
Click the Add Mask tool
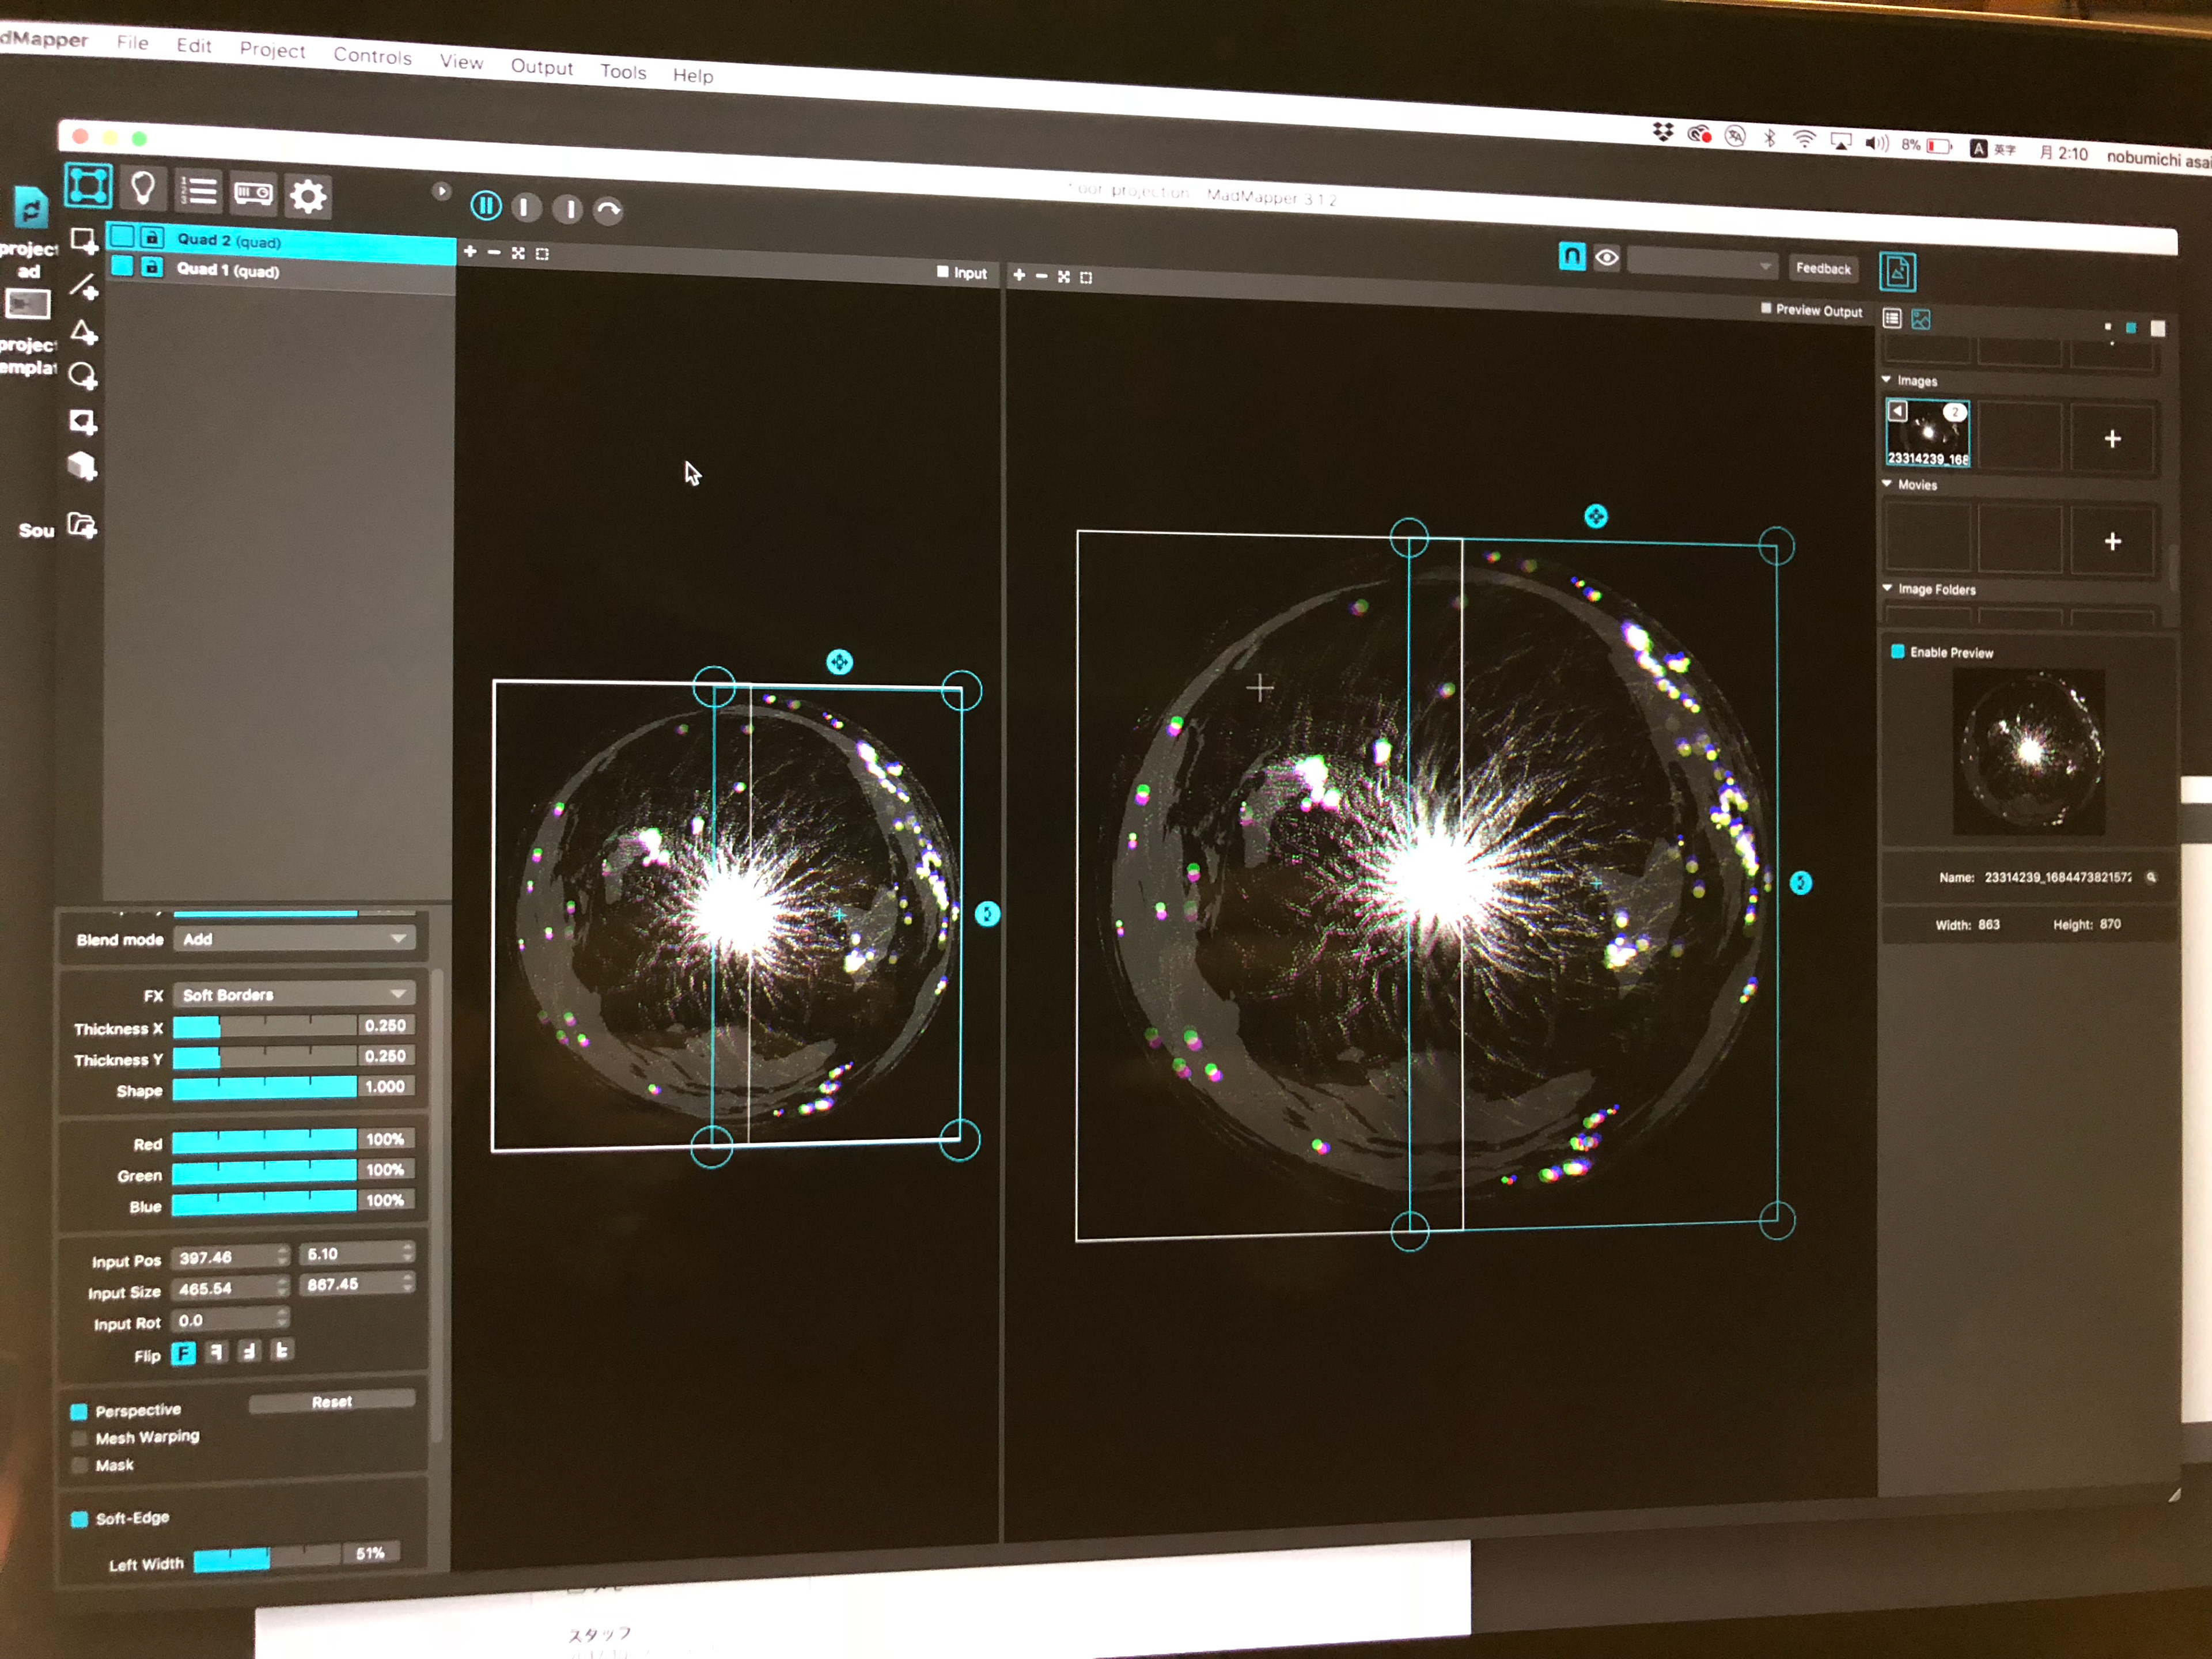pyautogui.click(x=83, y=422)
